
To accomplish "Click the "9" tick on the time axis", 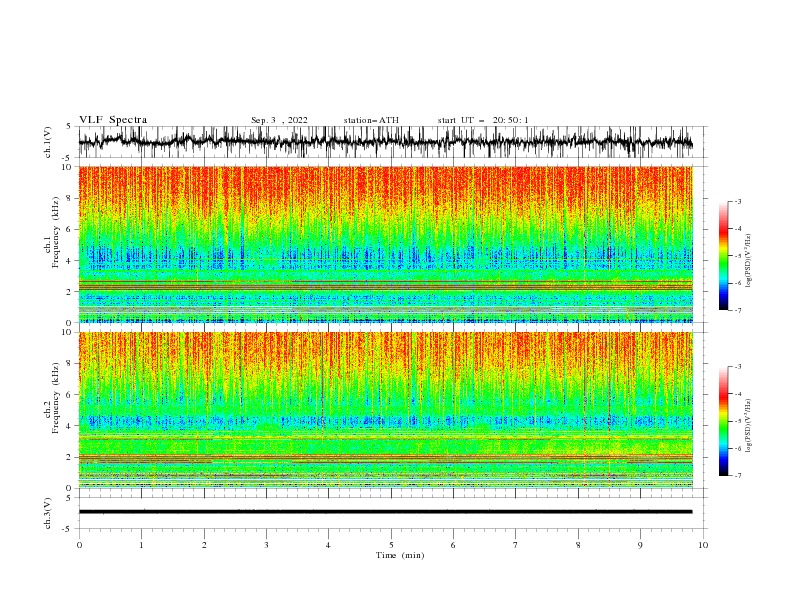I will click(640, 545).
